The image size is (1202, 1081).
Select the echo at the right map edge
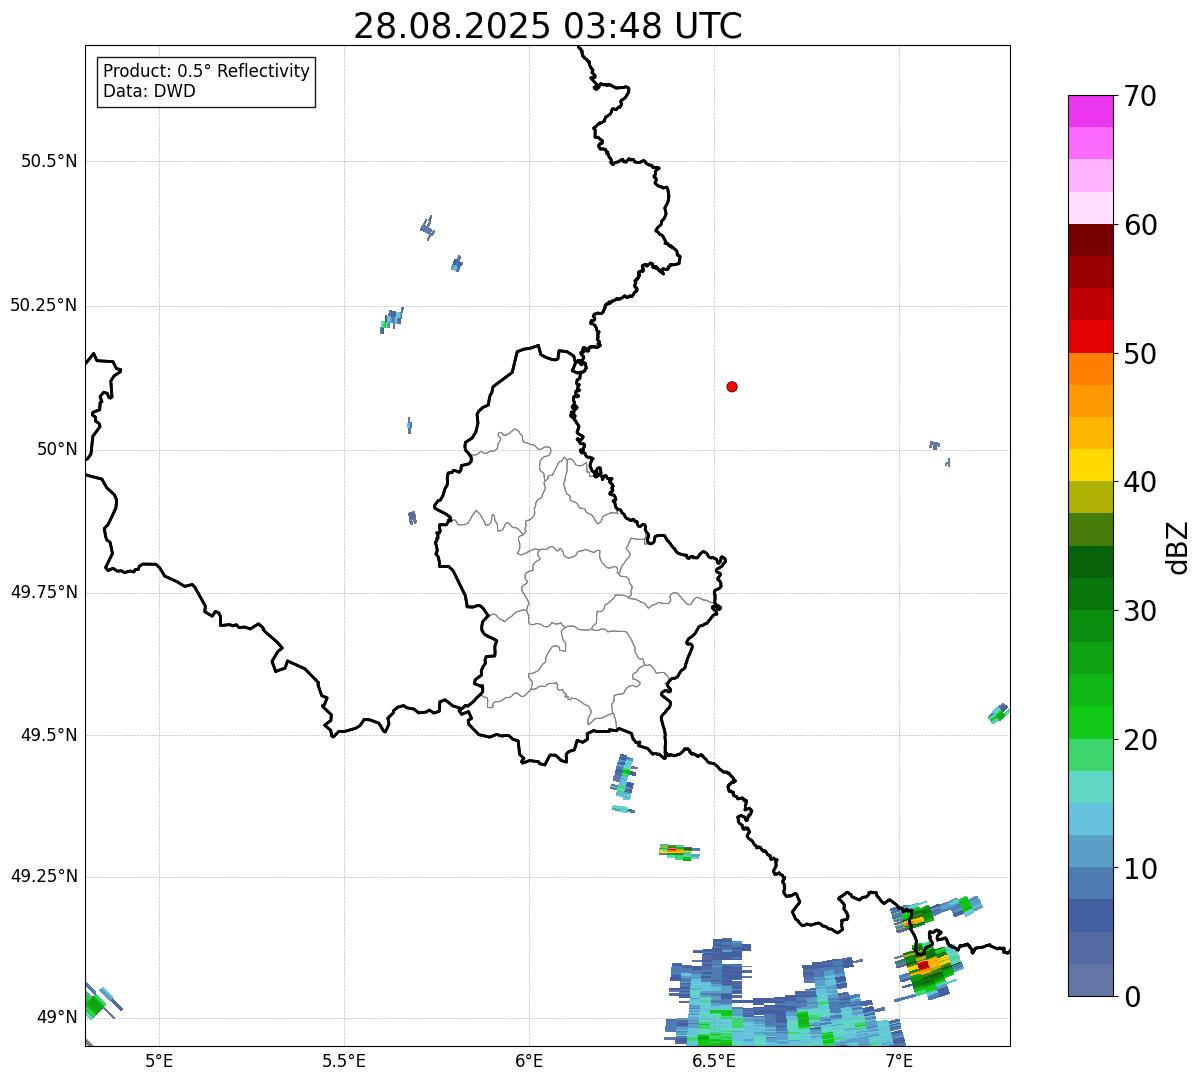(x=998, y=713)
